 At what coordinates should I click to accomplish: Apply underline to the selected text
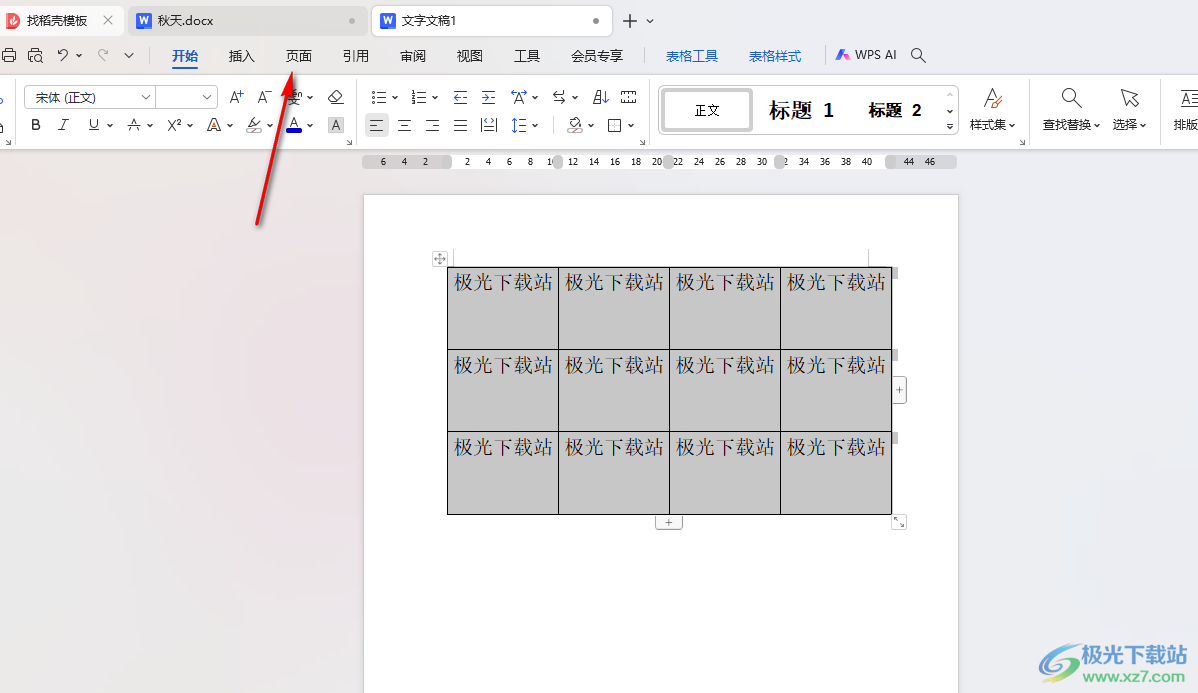[93, 125]
